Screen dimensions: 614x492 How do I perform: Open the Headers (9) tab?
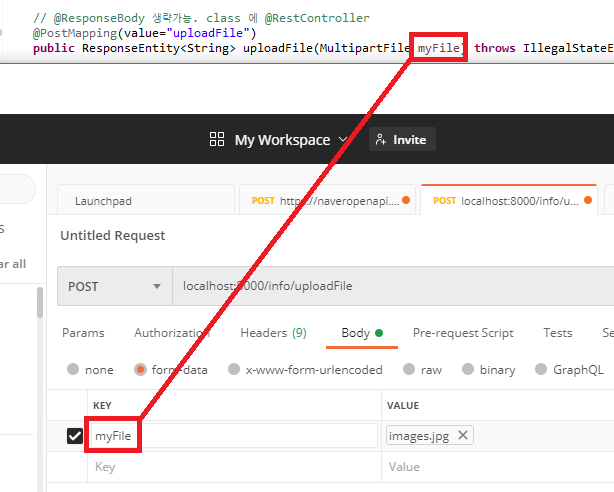[x=273, y=333]
